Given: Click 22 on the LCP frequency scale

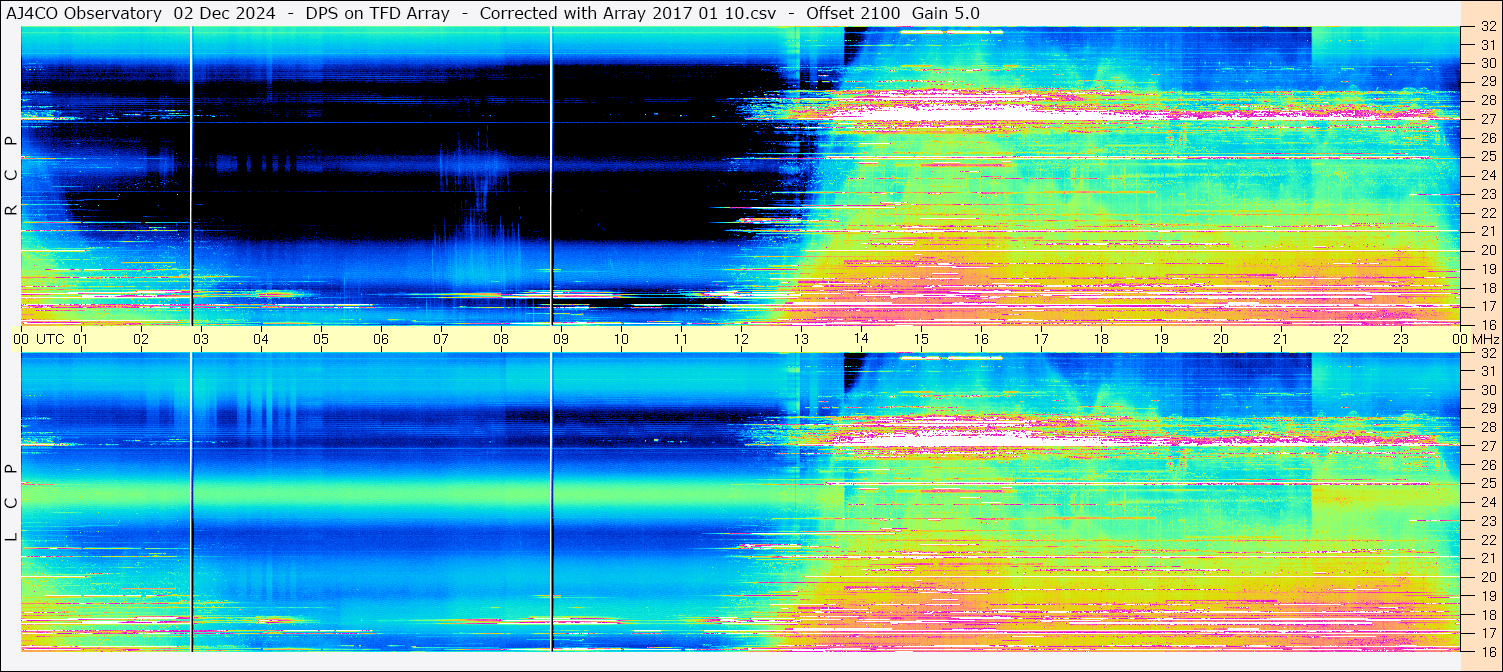Looking at the screenshot, I should [1488, 540].
